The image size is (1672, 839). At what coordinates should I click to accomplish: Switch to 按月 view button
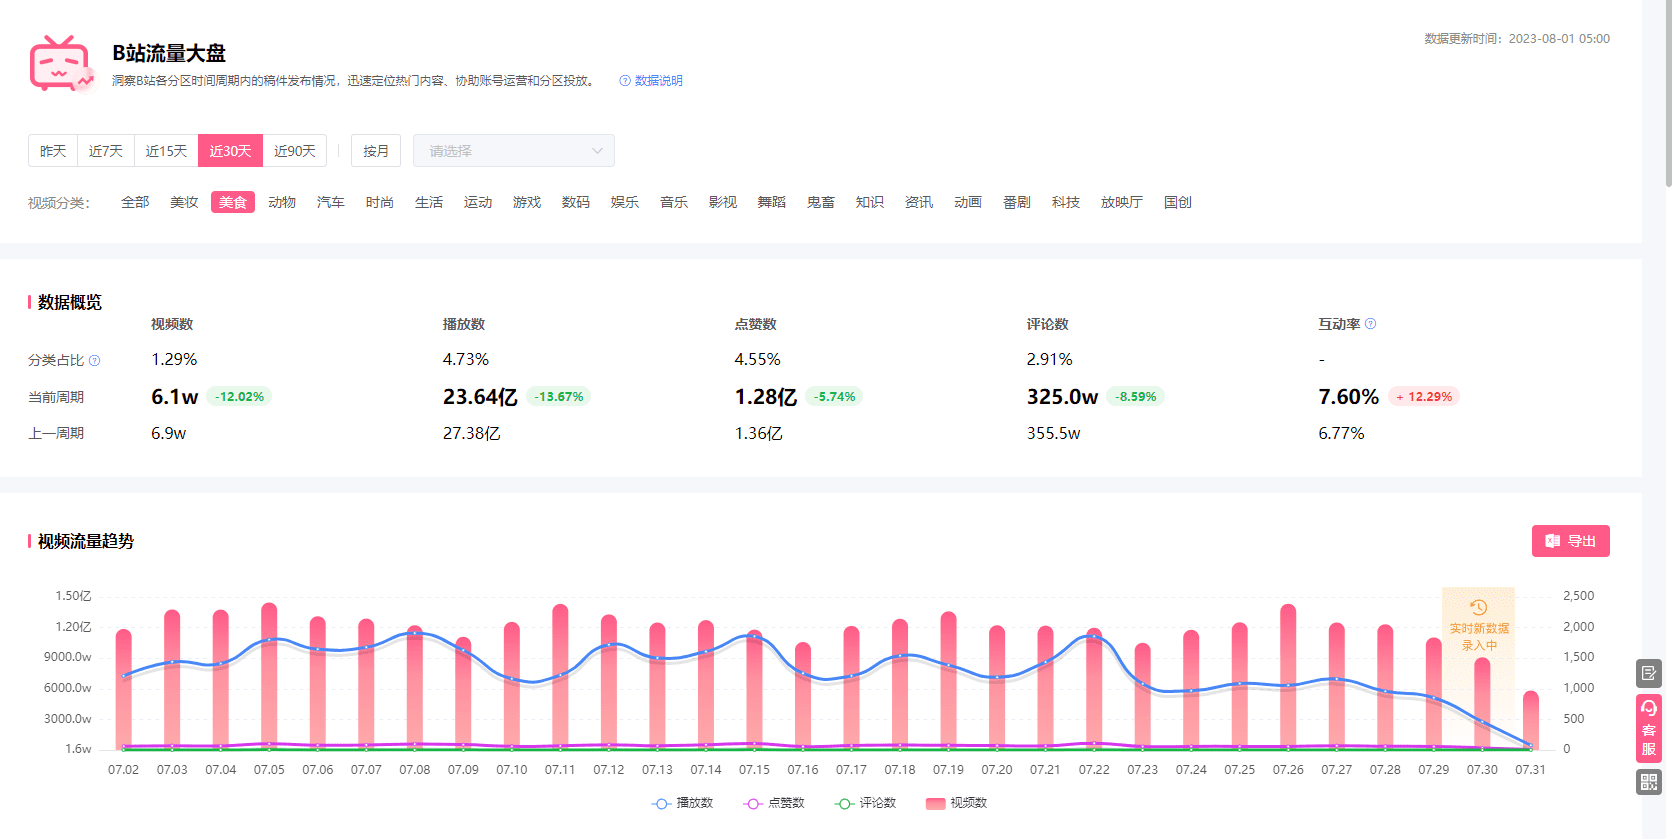pyautogui.click(x=376, y=151)
